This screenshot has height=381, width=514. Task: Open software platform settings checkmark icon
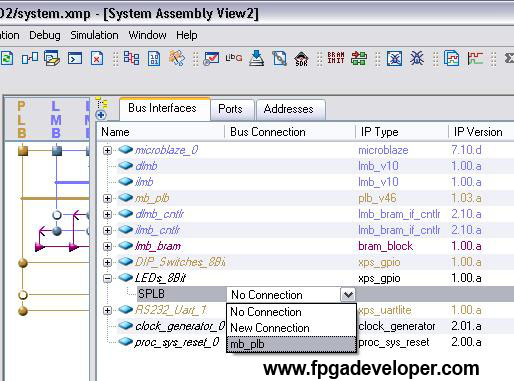tap(211, 59)
